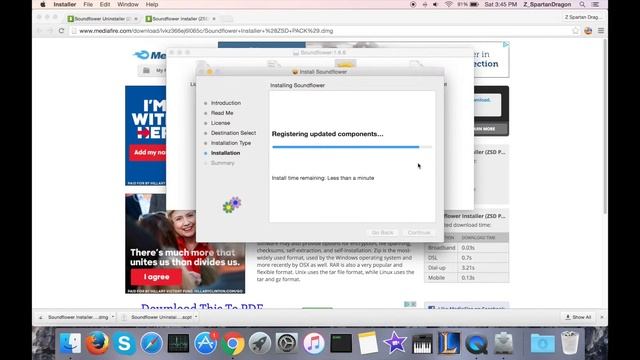
Task: Open the Trash in the Dock
Action: (x=570, y=343)
